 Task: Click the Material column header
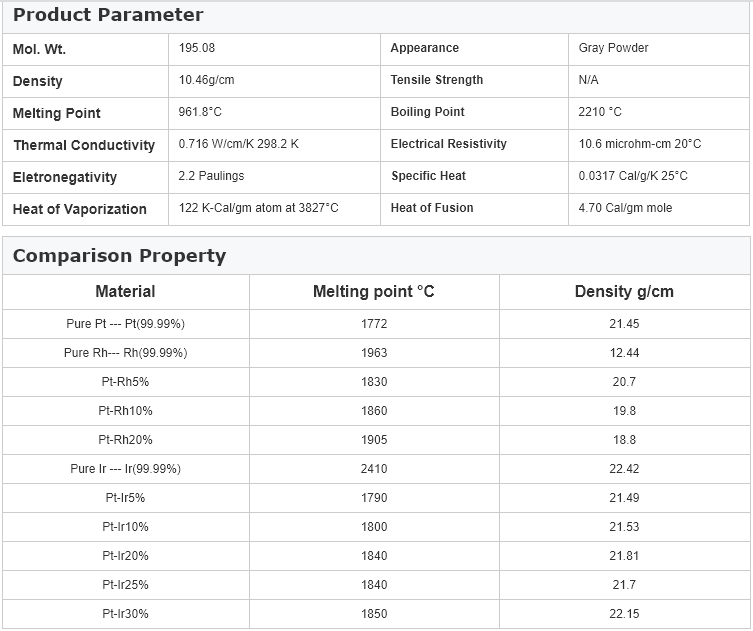(x=125, y=292)
